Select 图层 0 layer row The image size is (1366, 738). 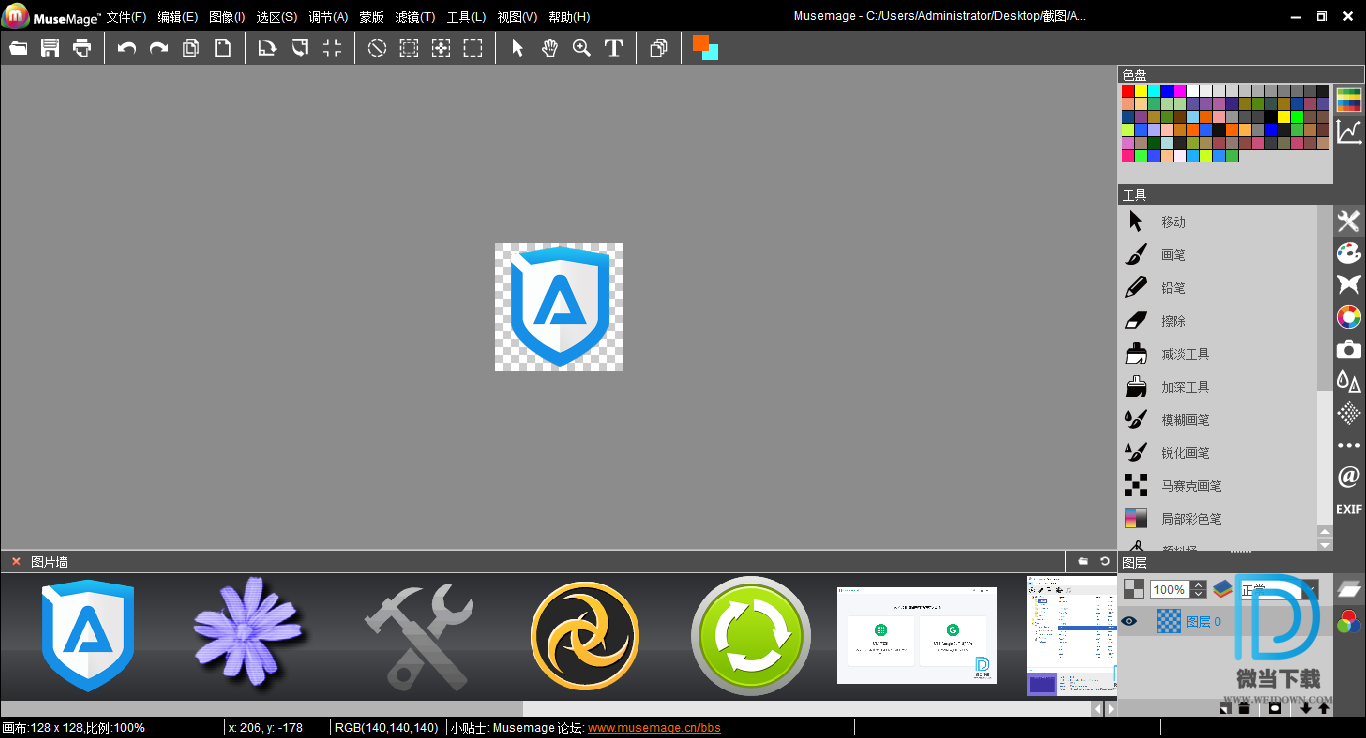[1225, 621]
